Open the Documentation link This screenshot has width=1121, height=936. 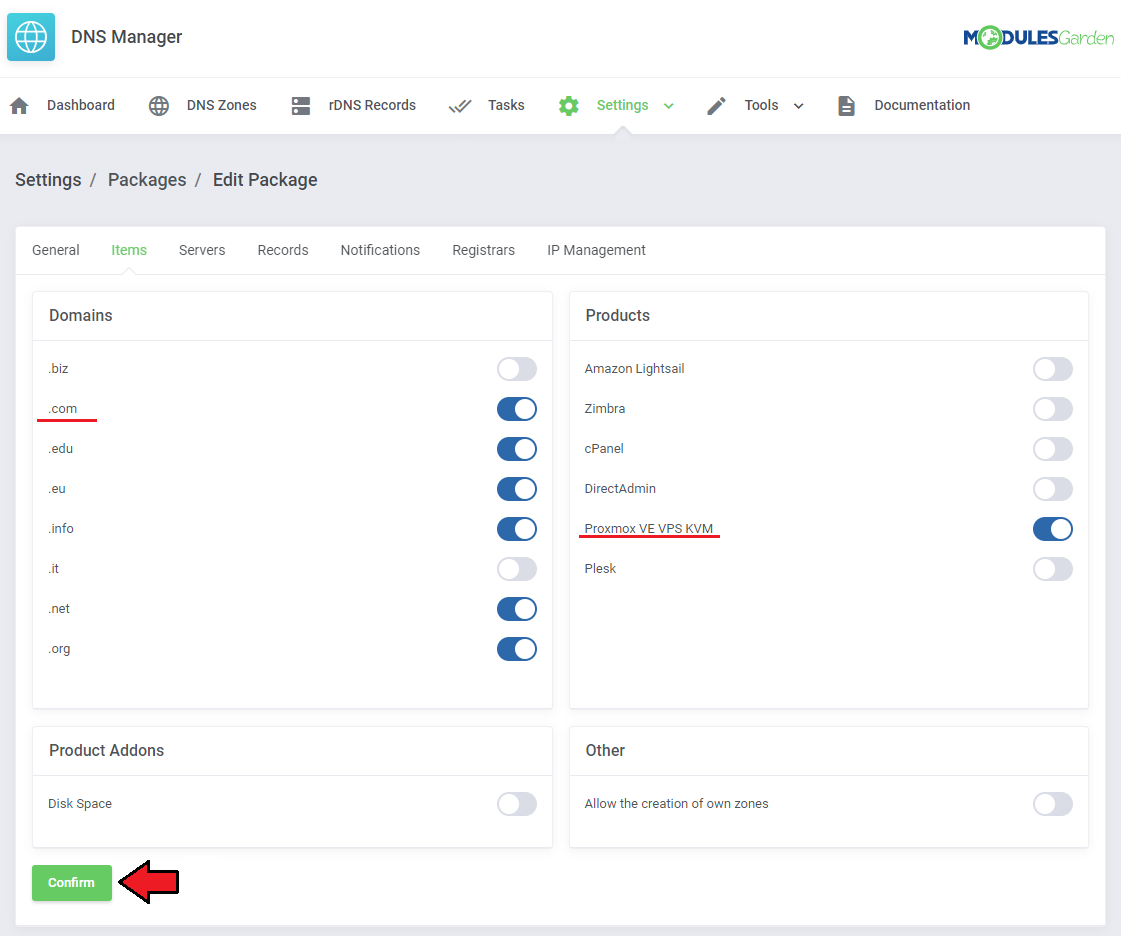tap(922, 105)
